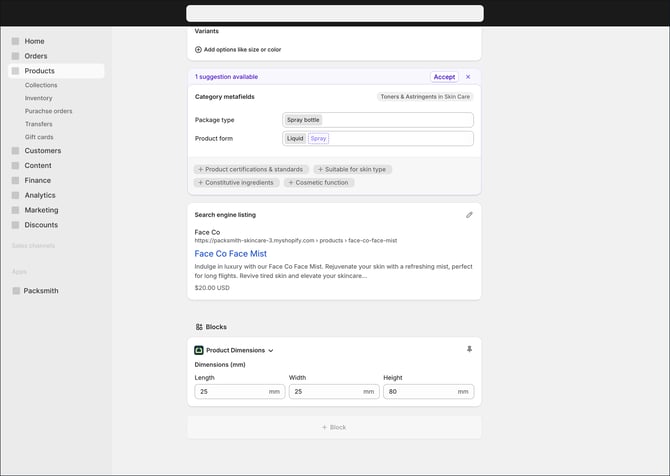Click the Packsmith app icon in the sidebar

click(x=15, y=290)
